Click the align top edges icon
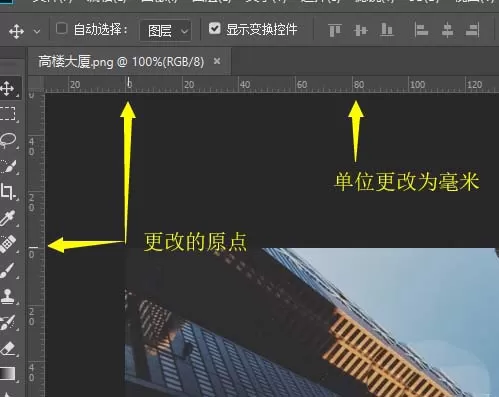 point(335,30)
